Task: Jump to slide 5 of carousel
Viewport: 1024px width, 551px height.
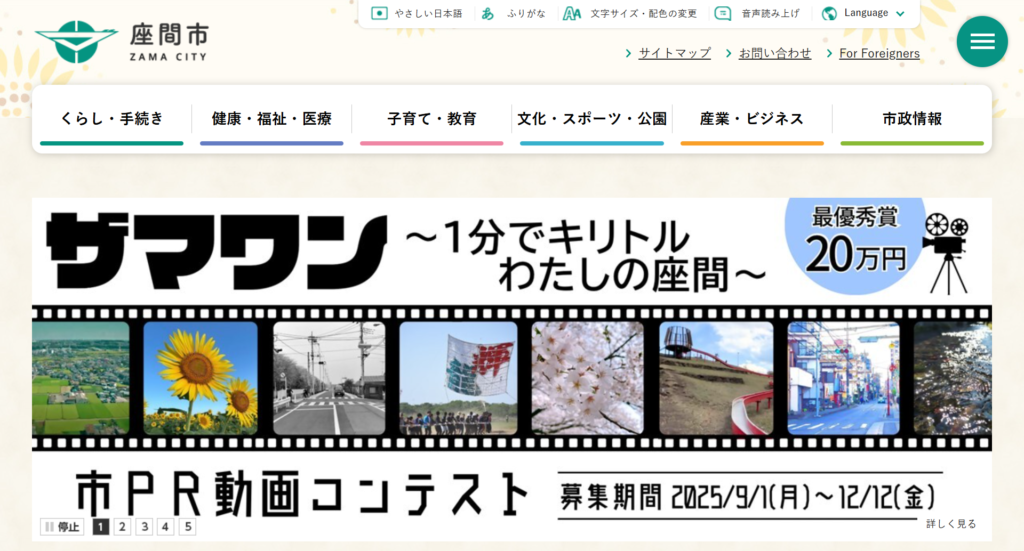Action: click(x=187, y=527)
